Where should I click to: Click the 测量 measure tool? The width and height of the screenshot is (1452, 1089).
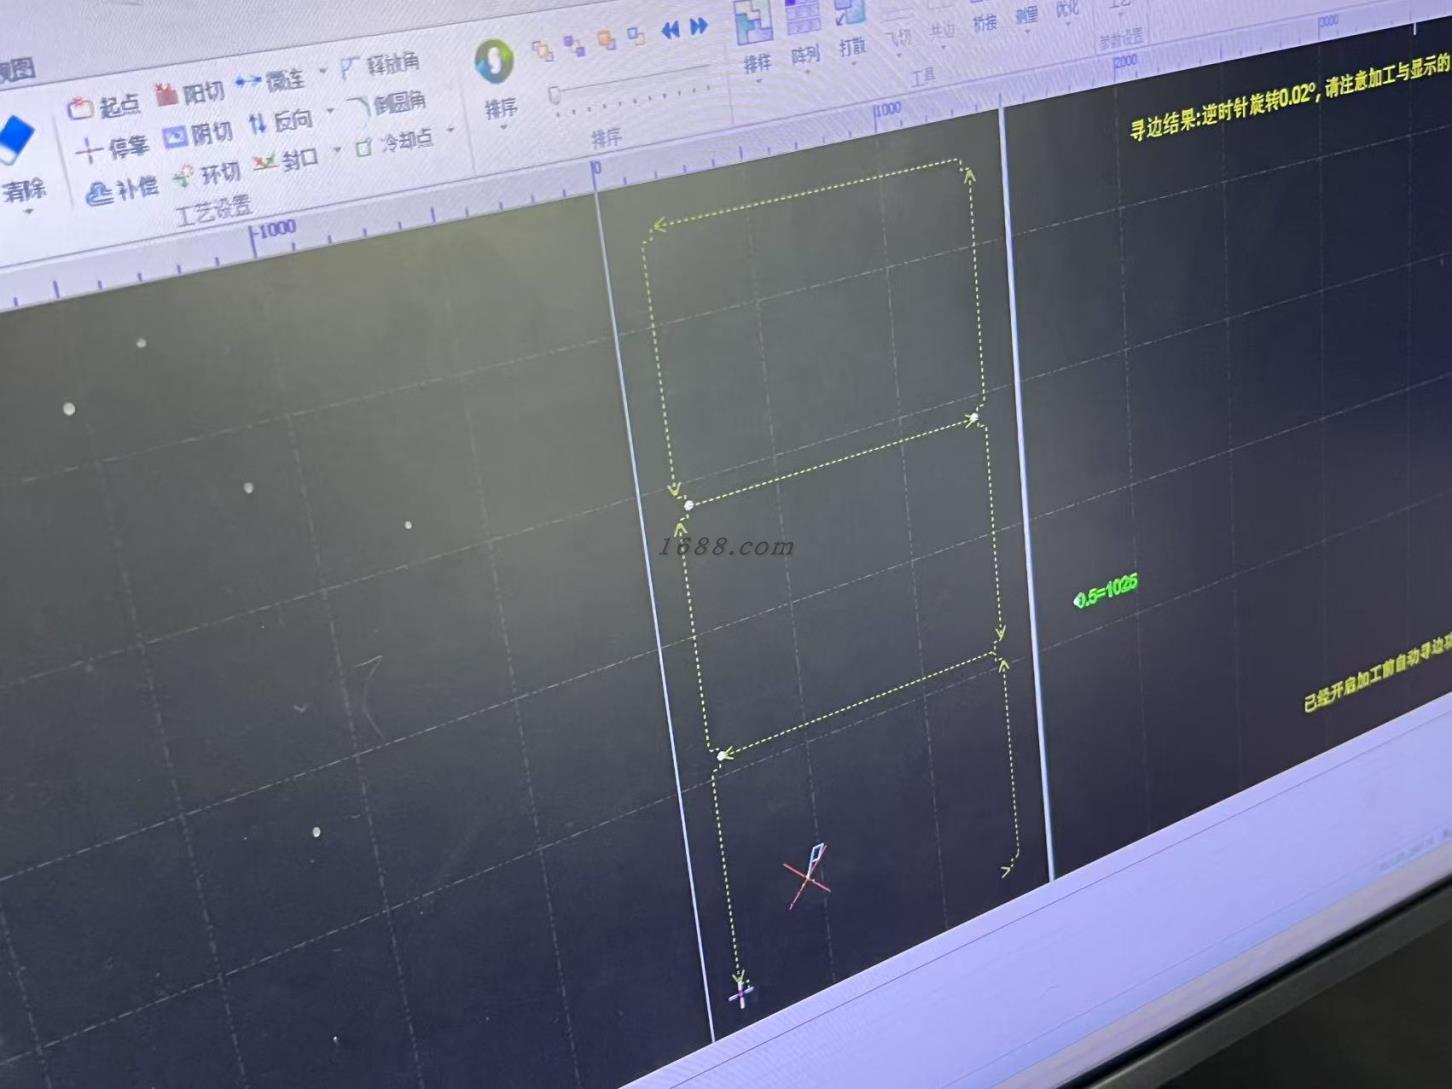tap(1027, 15)
